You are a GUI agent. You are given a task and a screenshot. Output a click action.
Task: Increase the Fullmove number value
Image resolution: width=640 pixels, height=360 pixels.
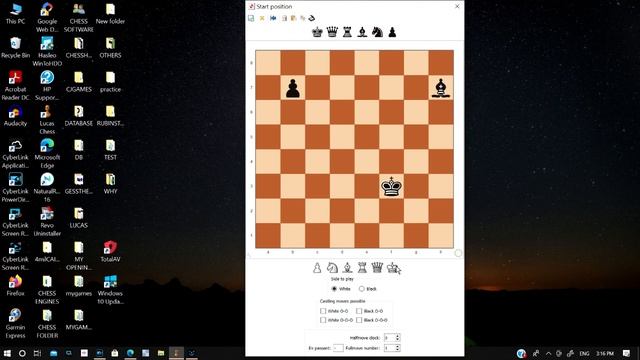[398, 346]
